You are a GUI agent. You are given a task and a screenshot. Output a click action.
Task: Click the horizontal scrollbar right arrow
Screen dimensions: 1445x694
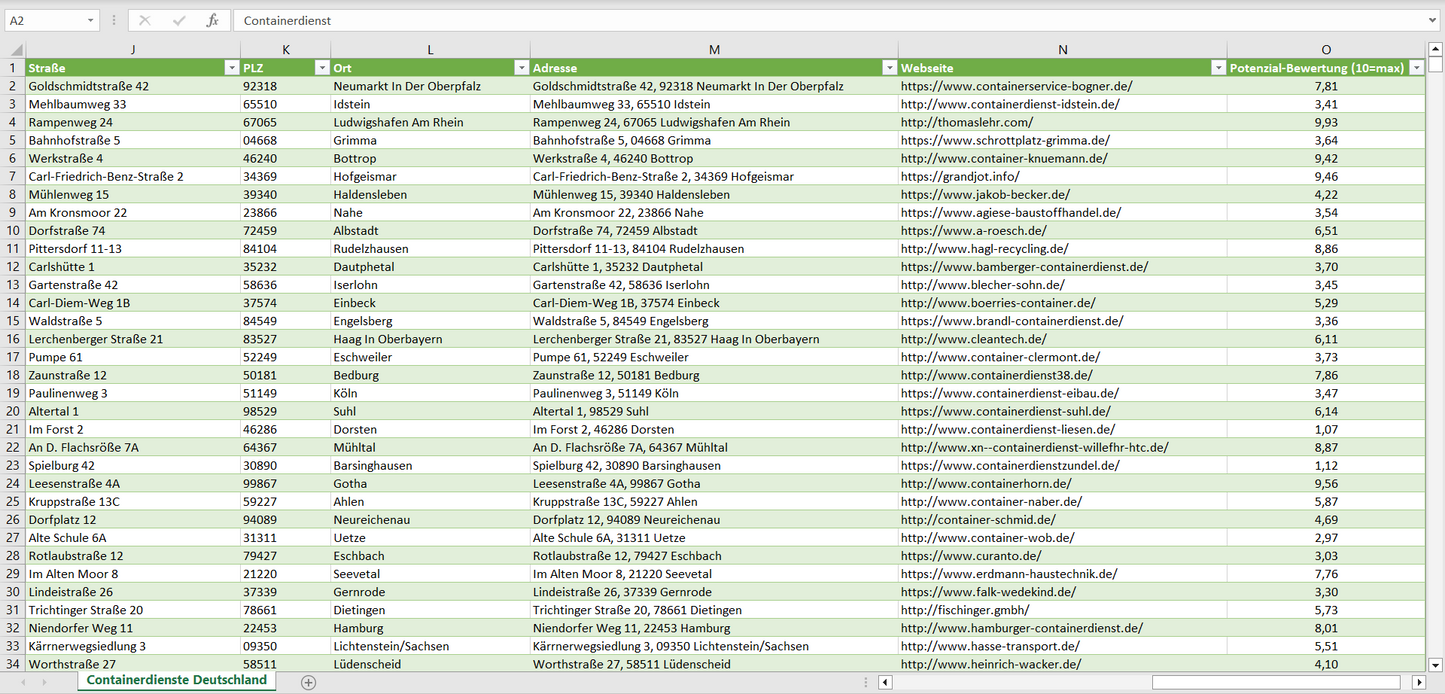[x=1418, y=682]
